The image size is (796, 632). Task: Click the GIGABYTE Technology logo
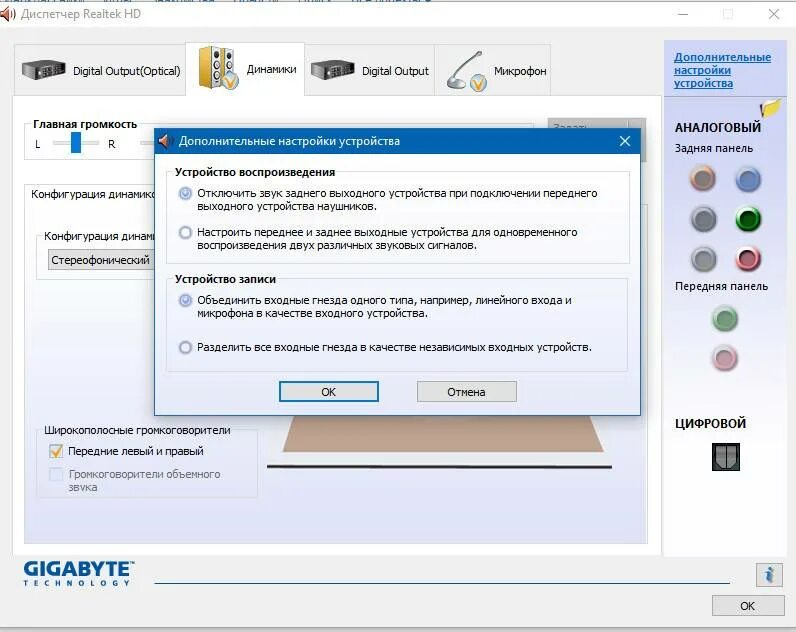click(x=79, y=574)
